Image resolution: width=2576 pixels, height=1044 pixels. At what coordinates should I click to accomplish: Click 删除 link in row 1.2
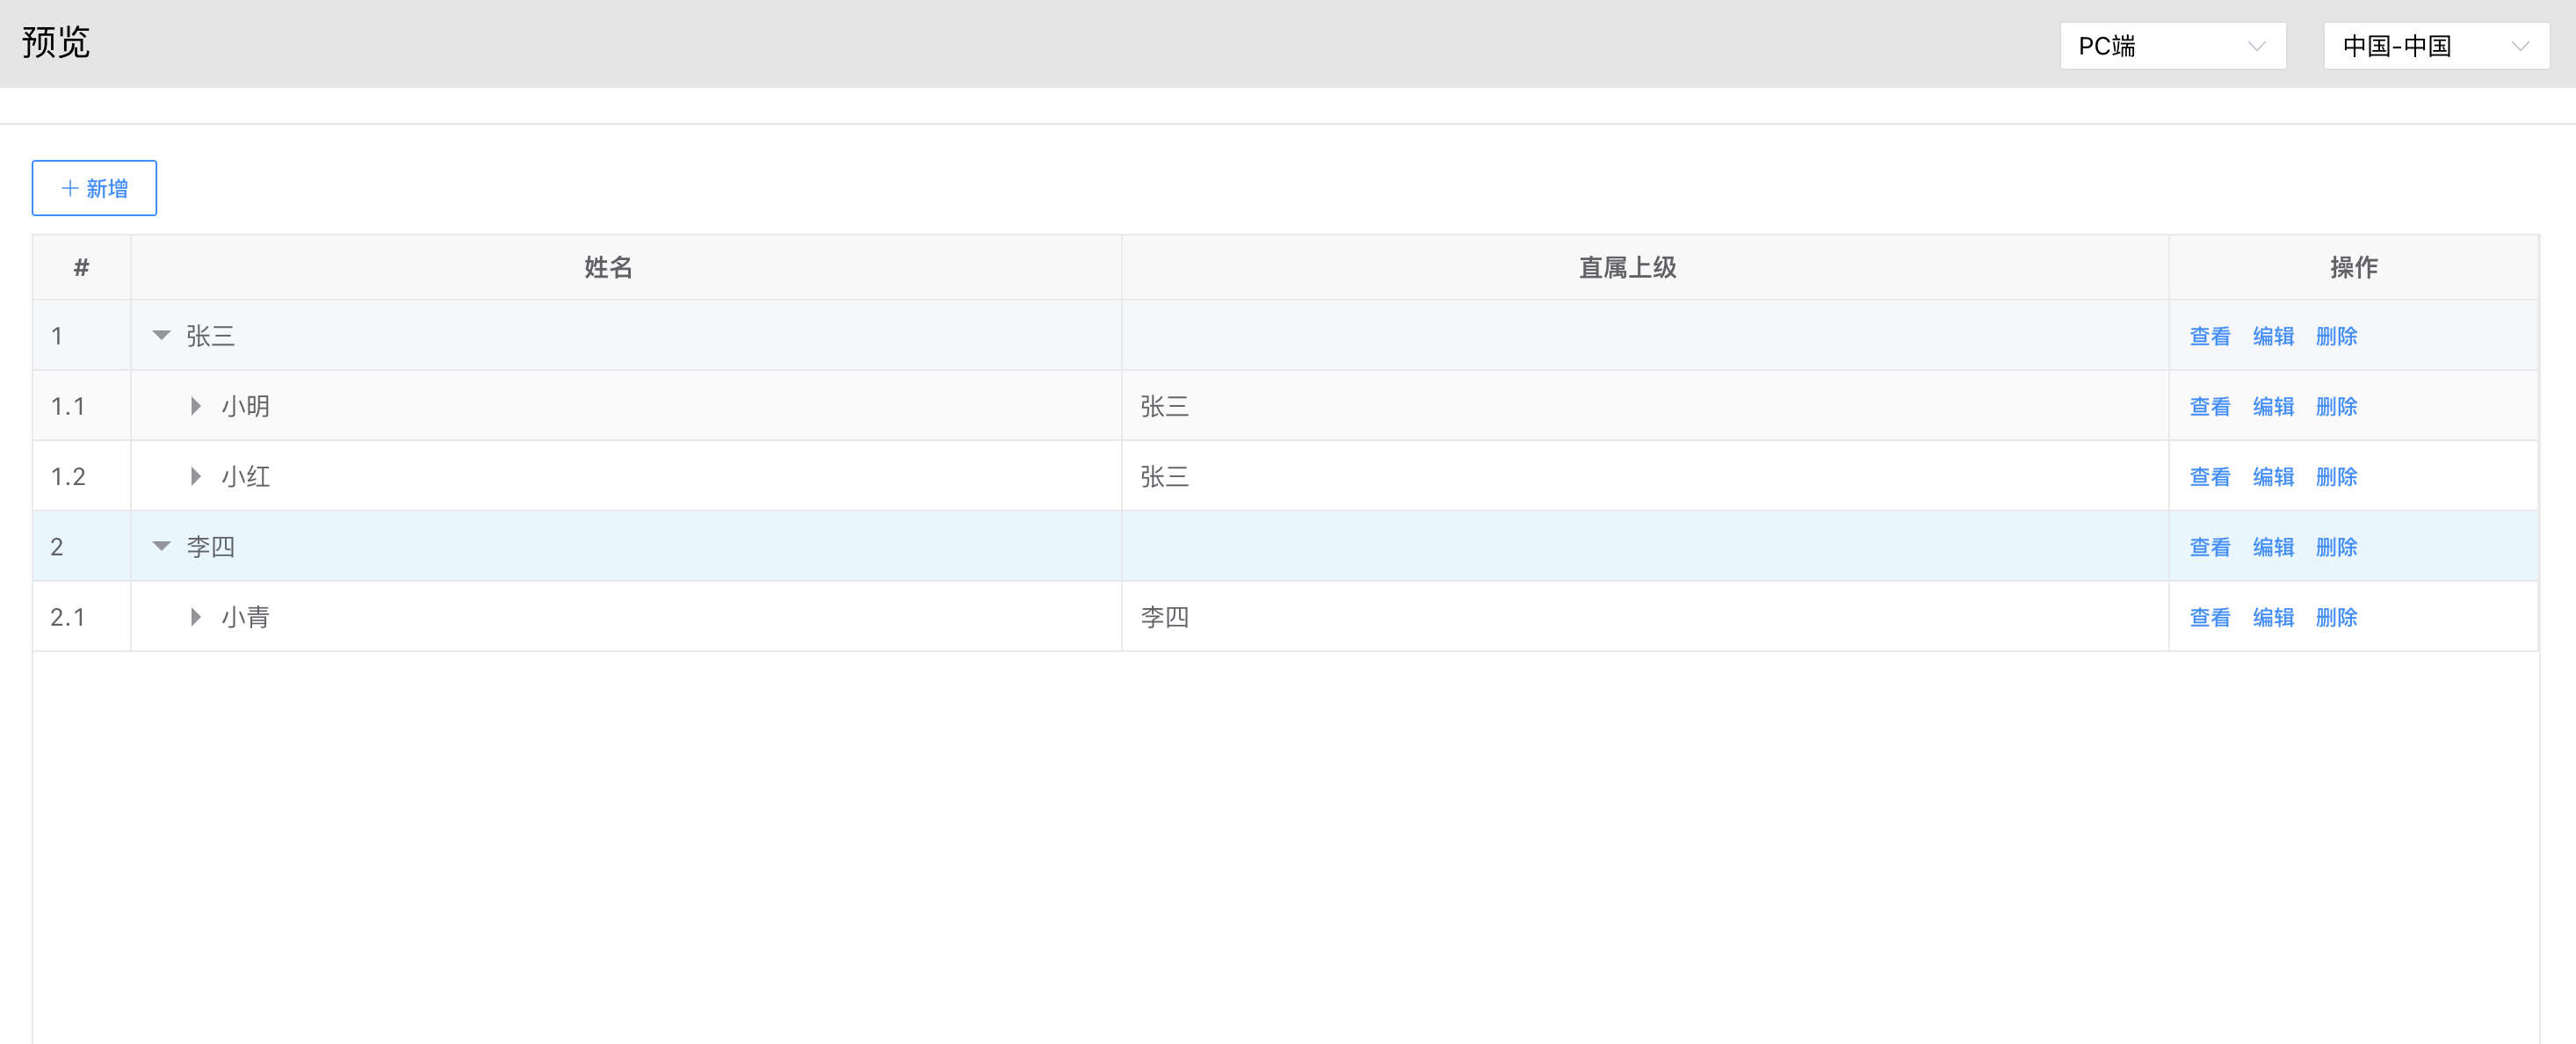(2336, 476)
